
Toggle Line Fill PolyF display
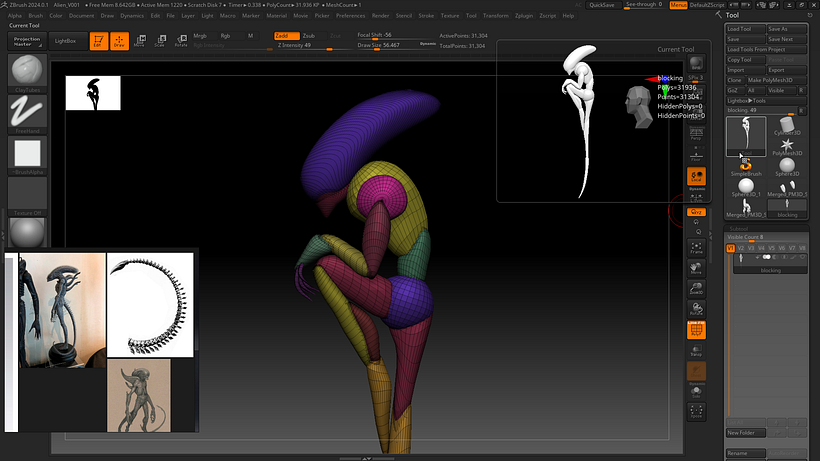696,330
